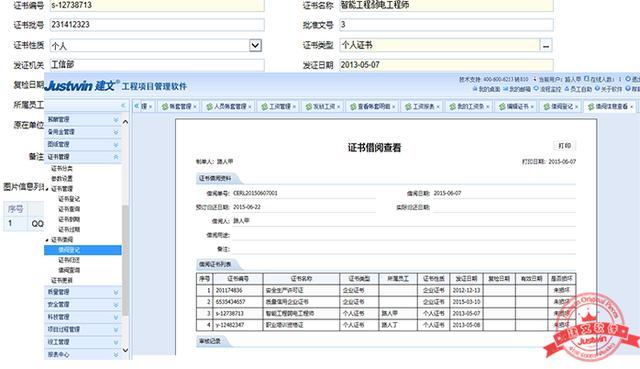This screenshot has height=369, width=640.
Task: Click the 发证机关 input field
Action: tap(157, 65)
